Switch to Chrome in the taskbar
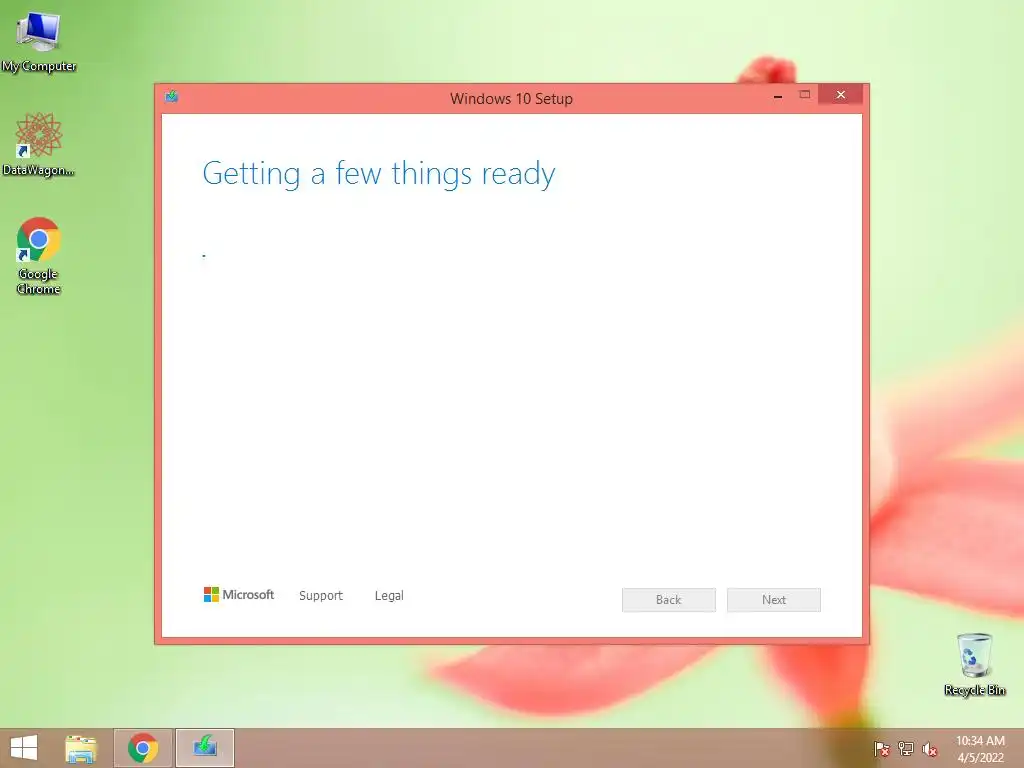This screenshot has width=1024, height=768. click(x=143, y=748)
